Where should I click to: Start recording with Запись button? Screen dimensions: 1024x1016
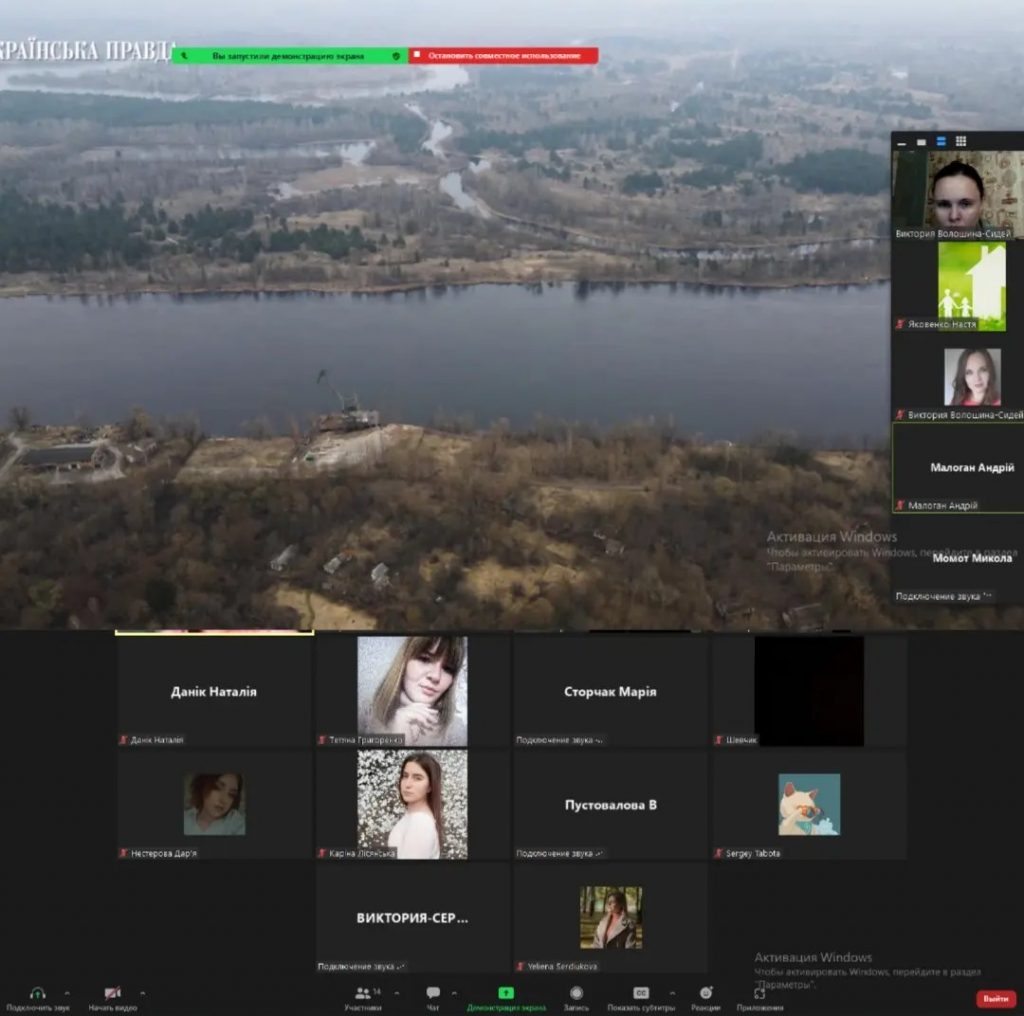pos(576,993)
